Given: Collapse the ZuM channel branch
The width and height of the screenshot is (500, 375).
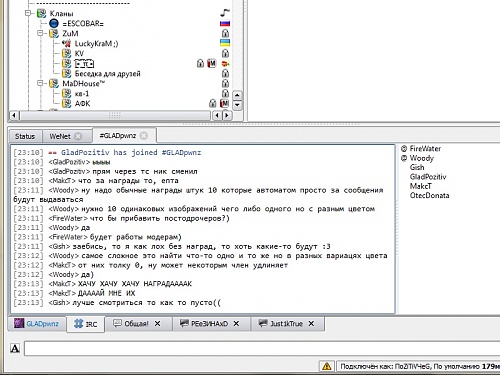Looking at the screenshot, I should click(40, 33).
